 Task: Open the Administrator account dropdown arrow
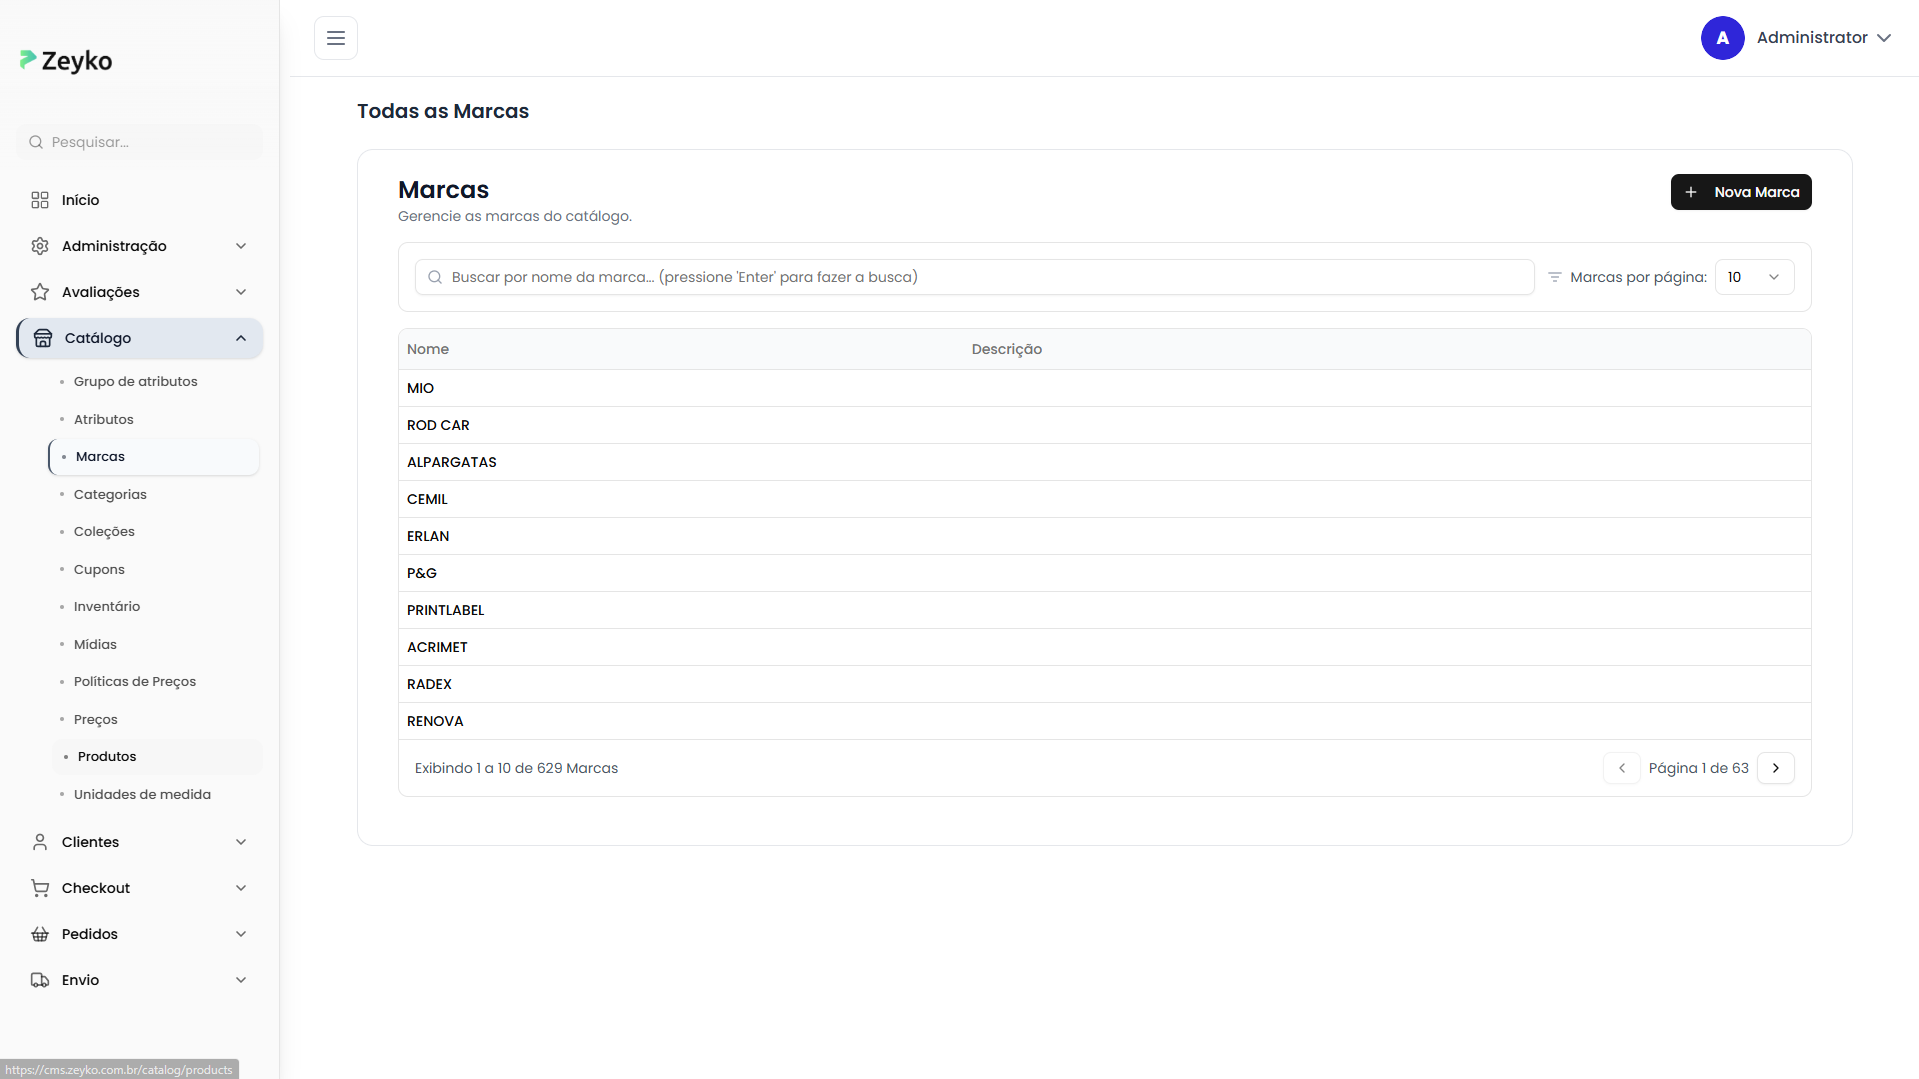tap(1884, 38)
